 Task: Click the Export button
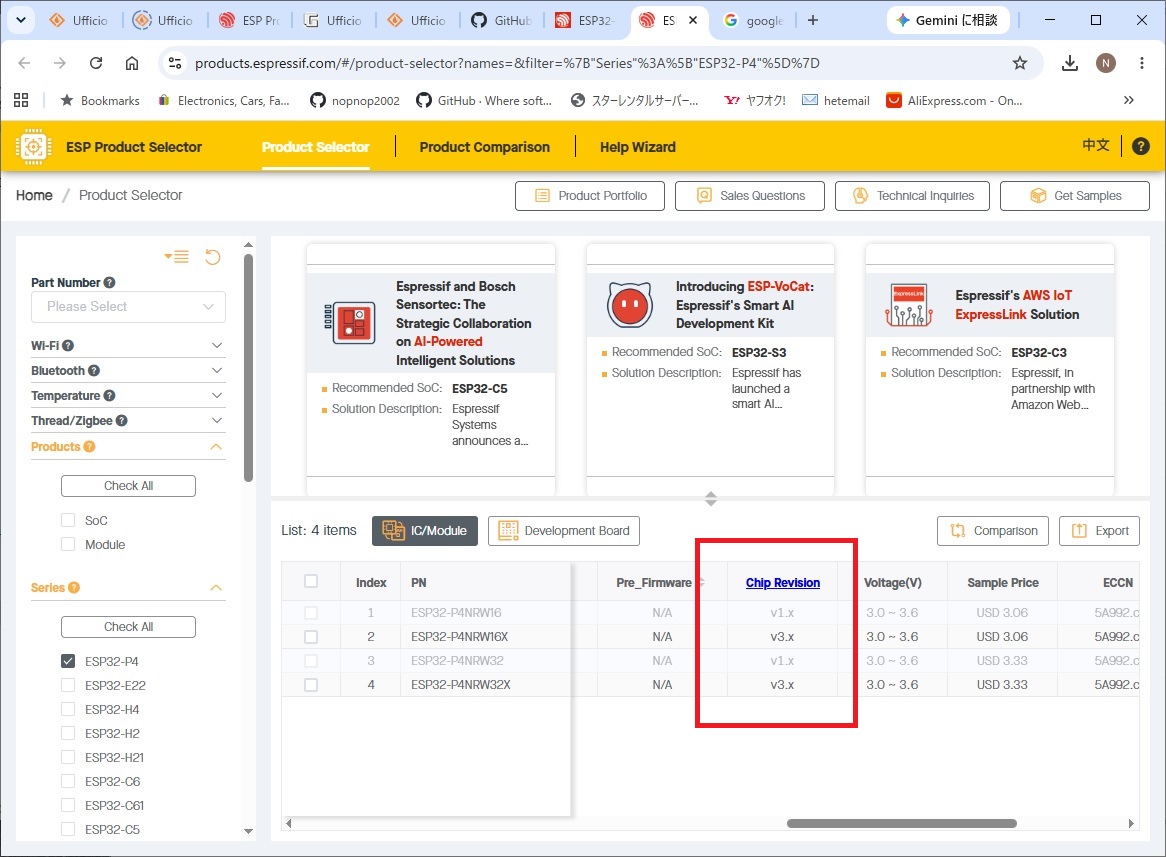tap(1099, 530)
